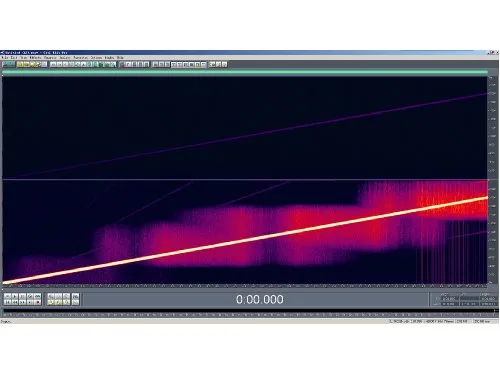Click the Zoom Out Full icon
This screenshot has height=375, width=500.
[x=66, y=296]
